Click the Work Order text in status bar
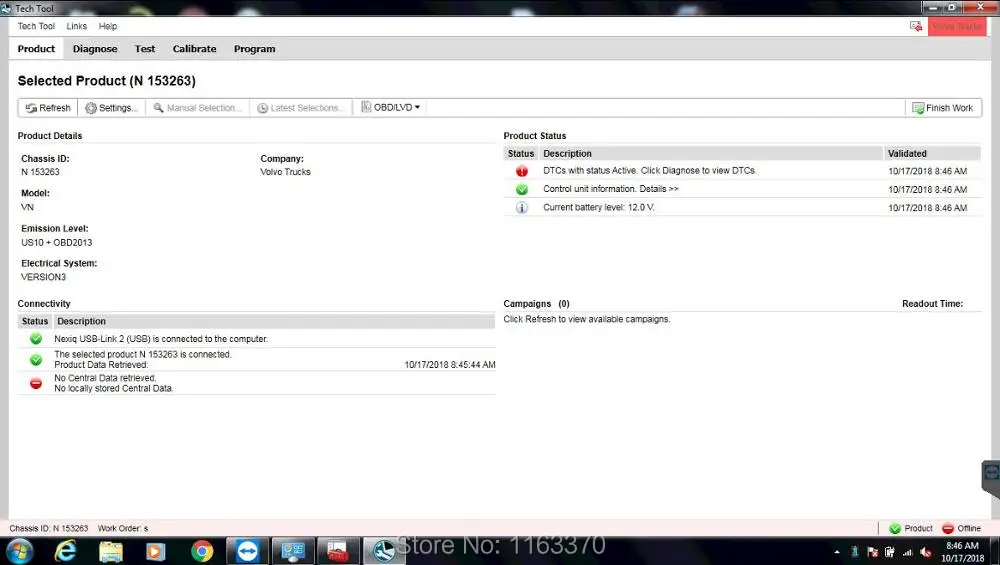The width and height of the screenshot is (1000, 565). (122, 528)
